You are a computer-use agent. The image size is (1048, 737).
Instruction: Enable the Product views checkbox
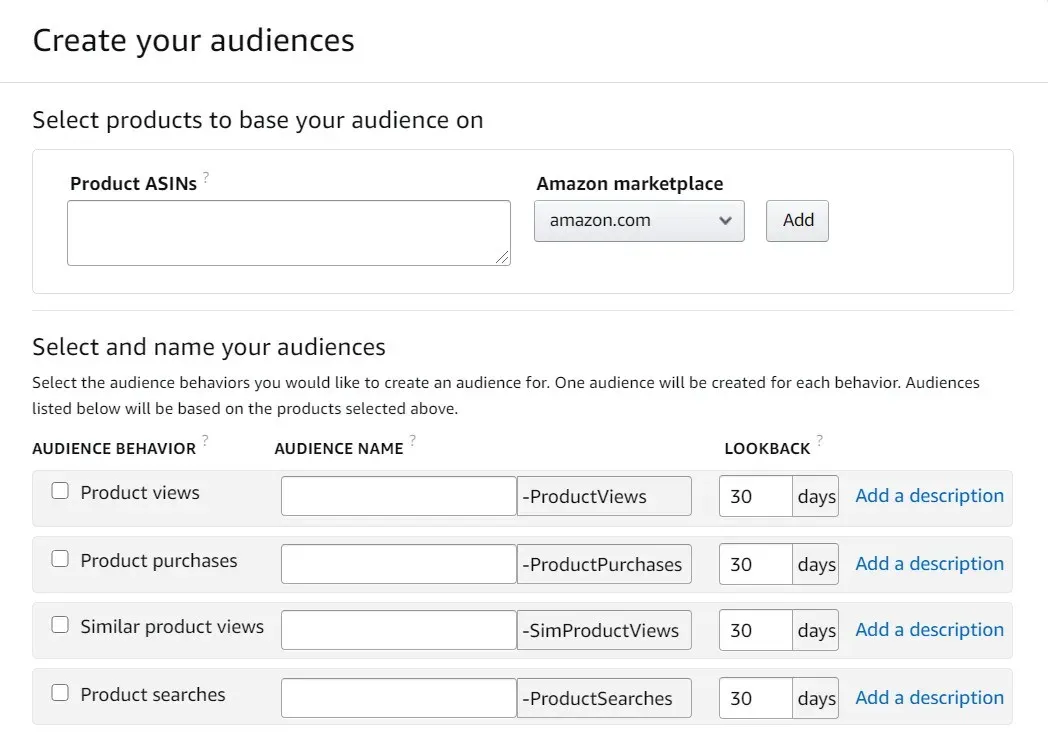(x=60, y=491)
